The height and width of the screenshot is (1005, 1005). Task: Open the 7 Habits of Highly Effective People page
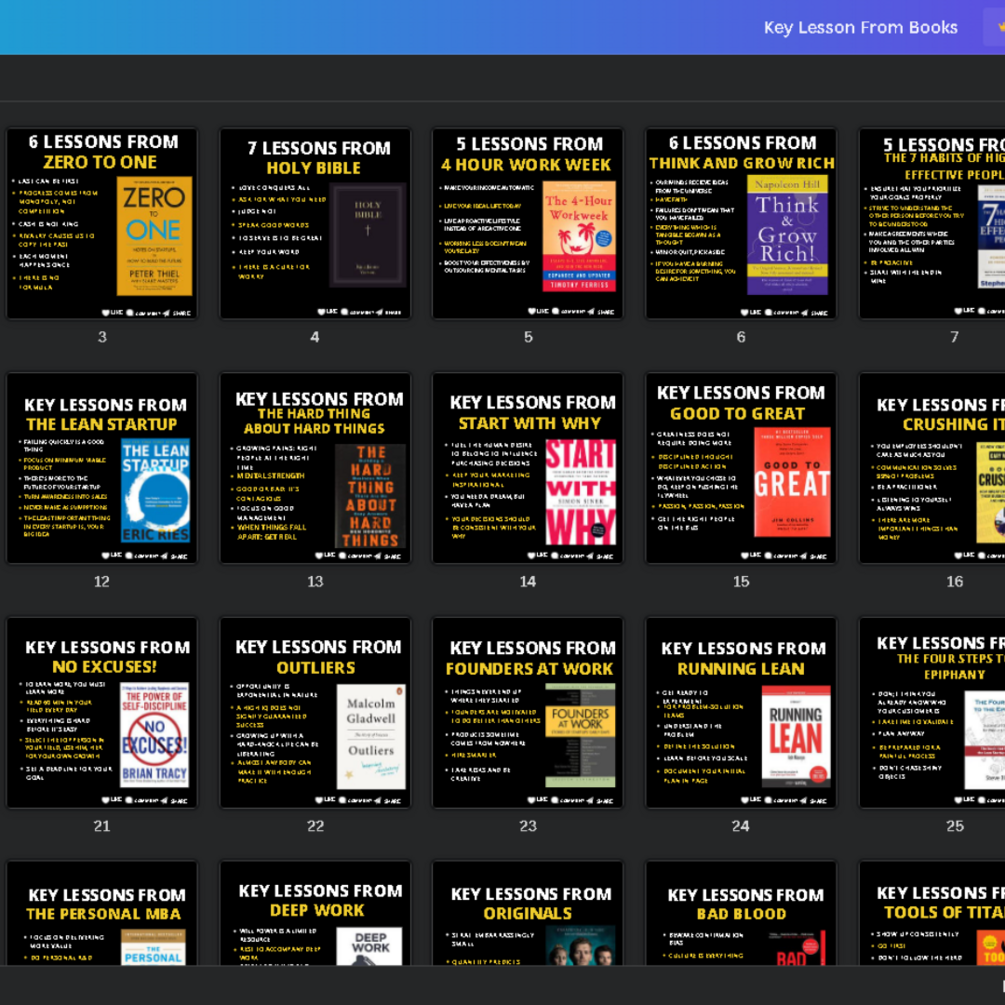coord(932,223)
